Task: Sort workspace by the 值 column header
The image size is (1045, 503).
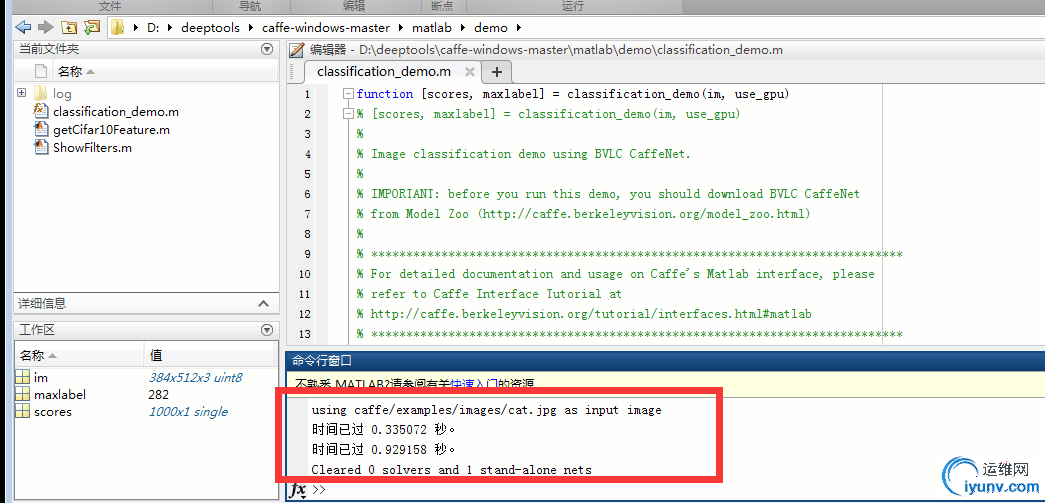Action: pos(156,356)
